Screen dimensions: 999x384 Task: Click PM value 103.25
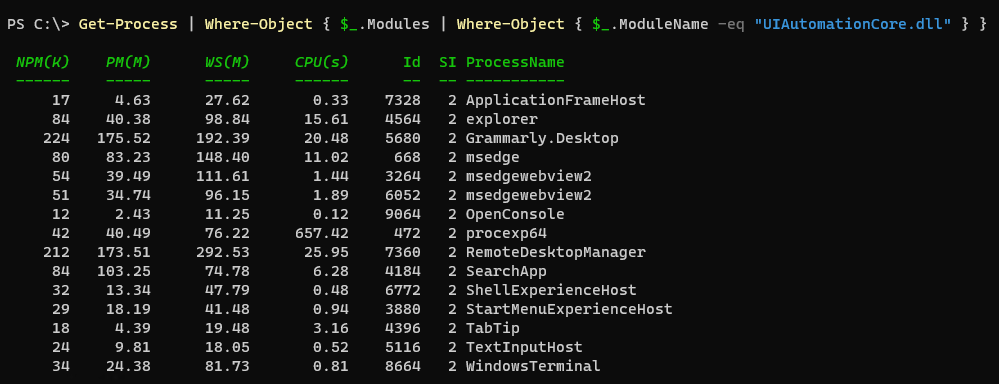coord(124,271)
